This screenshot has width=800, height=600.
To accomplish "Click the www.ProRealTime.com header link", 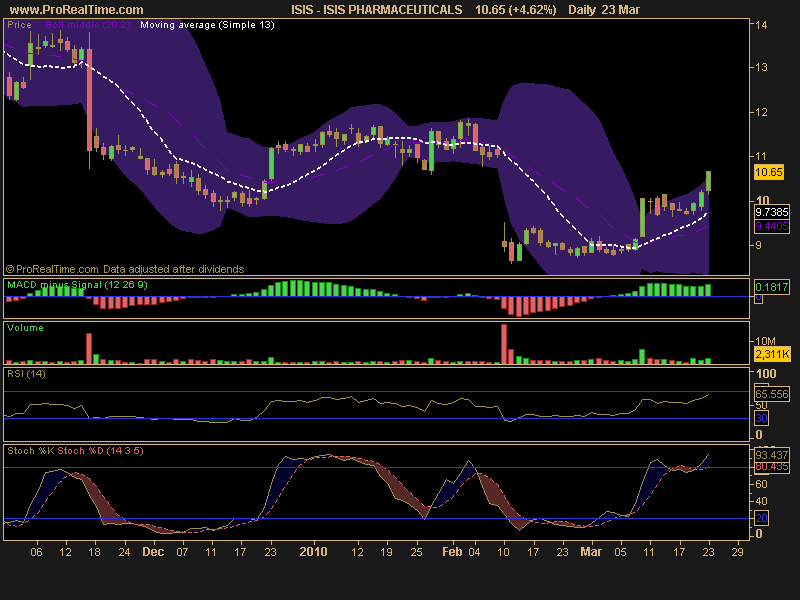I will (x=77, y=10).
